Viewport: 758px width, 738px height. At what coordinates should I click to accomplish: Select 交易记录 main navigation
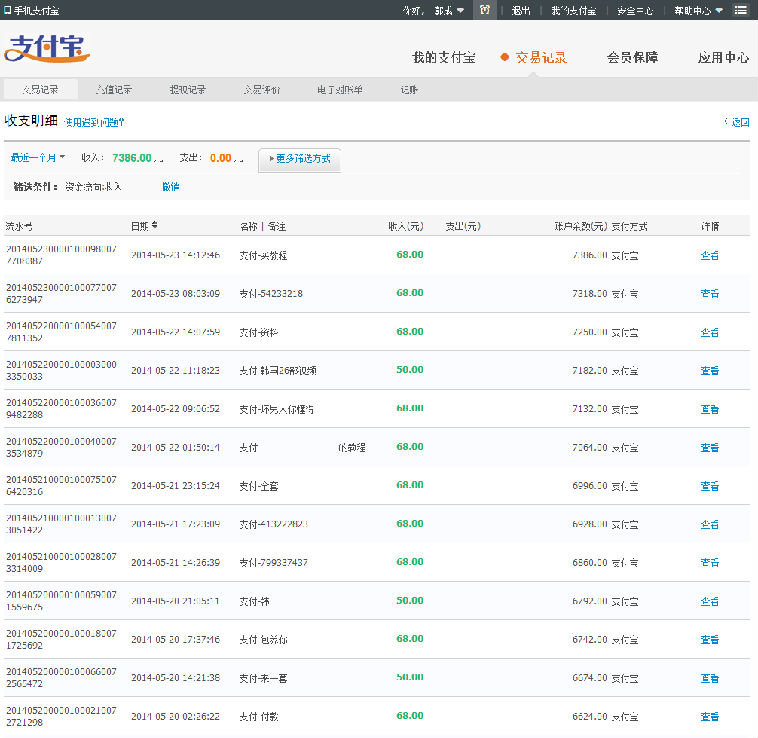[x=540, y=58]
